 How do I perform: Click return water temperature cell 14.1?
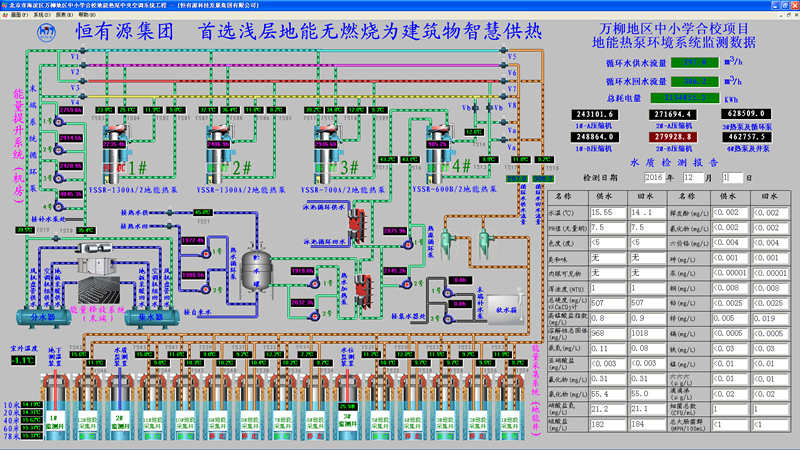[647, 212]
